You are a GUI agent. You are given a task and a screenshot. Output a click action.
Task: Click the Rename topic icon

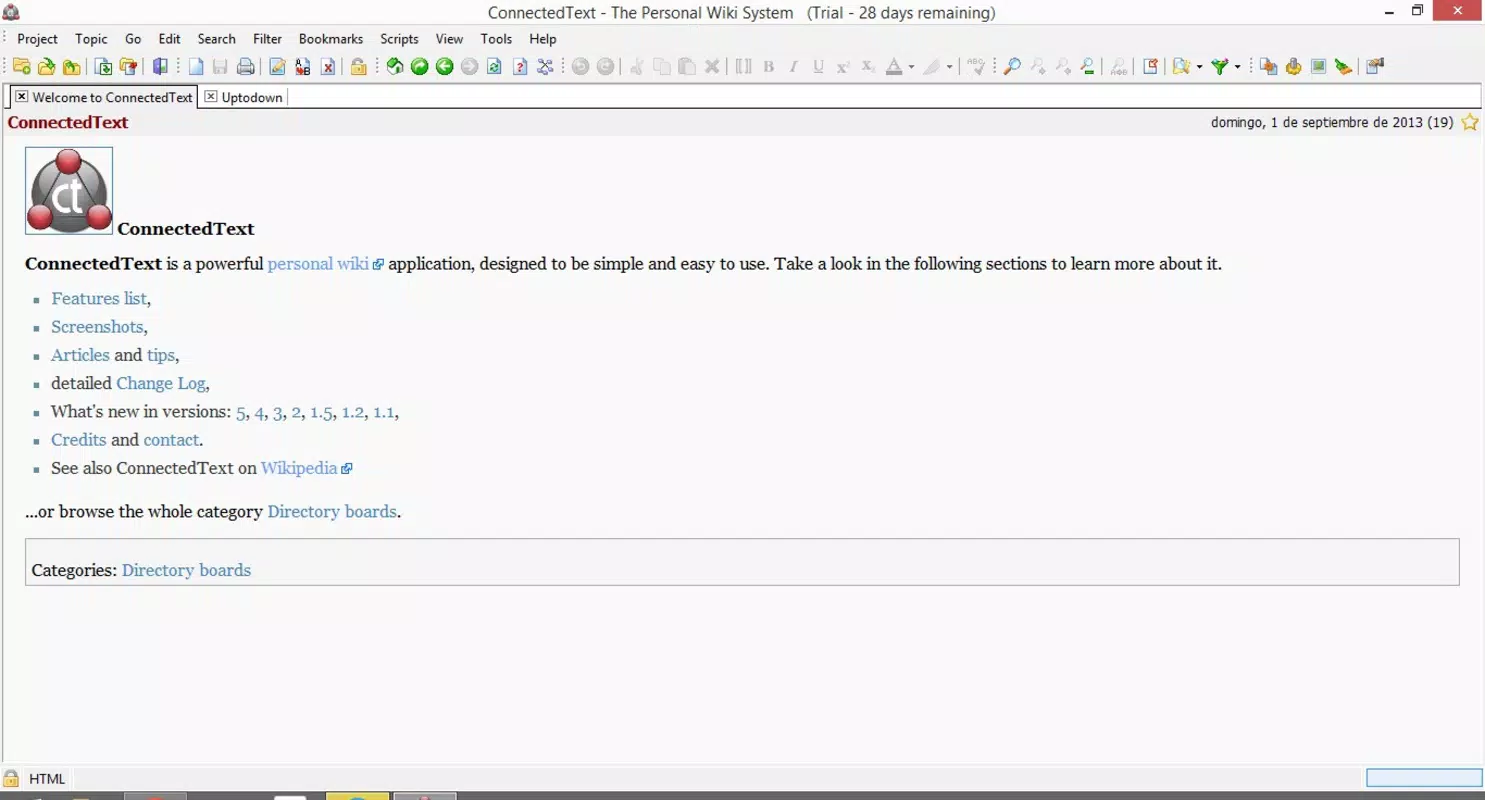tap(303, 67)
